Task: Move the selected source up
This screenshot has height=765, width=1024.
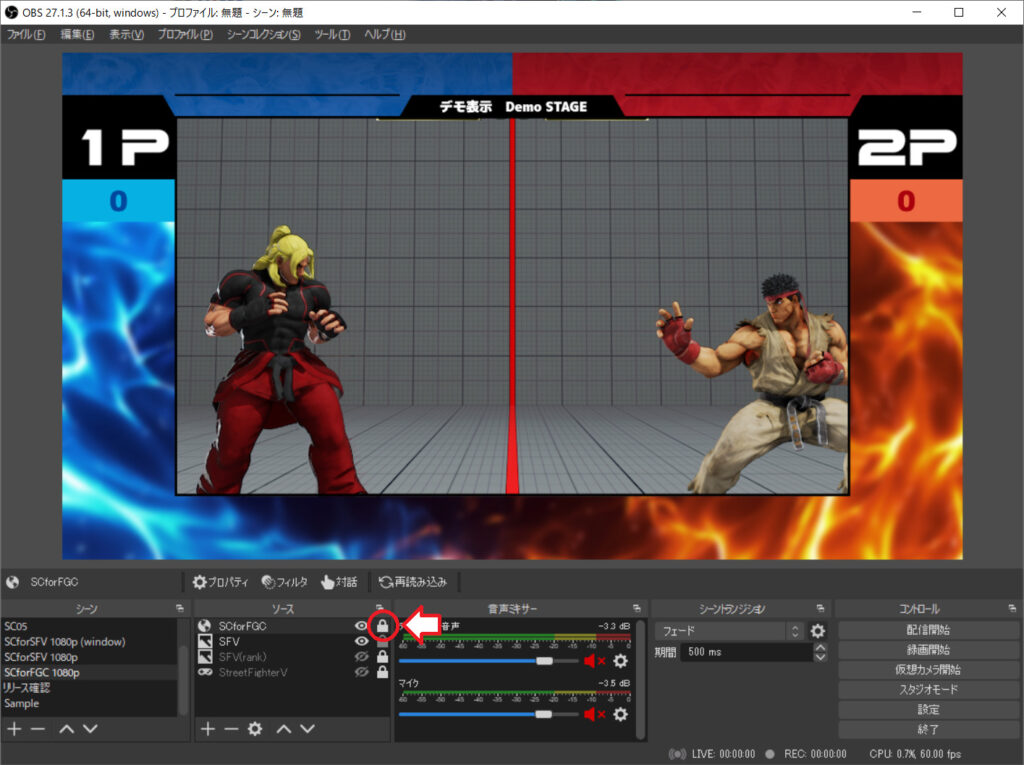Action: [283, 728]
